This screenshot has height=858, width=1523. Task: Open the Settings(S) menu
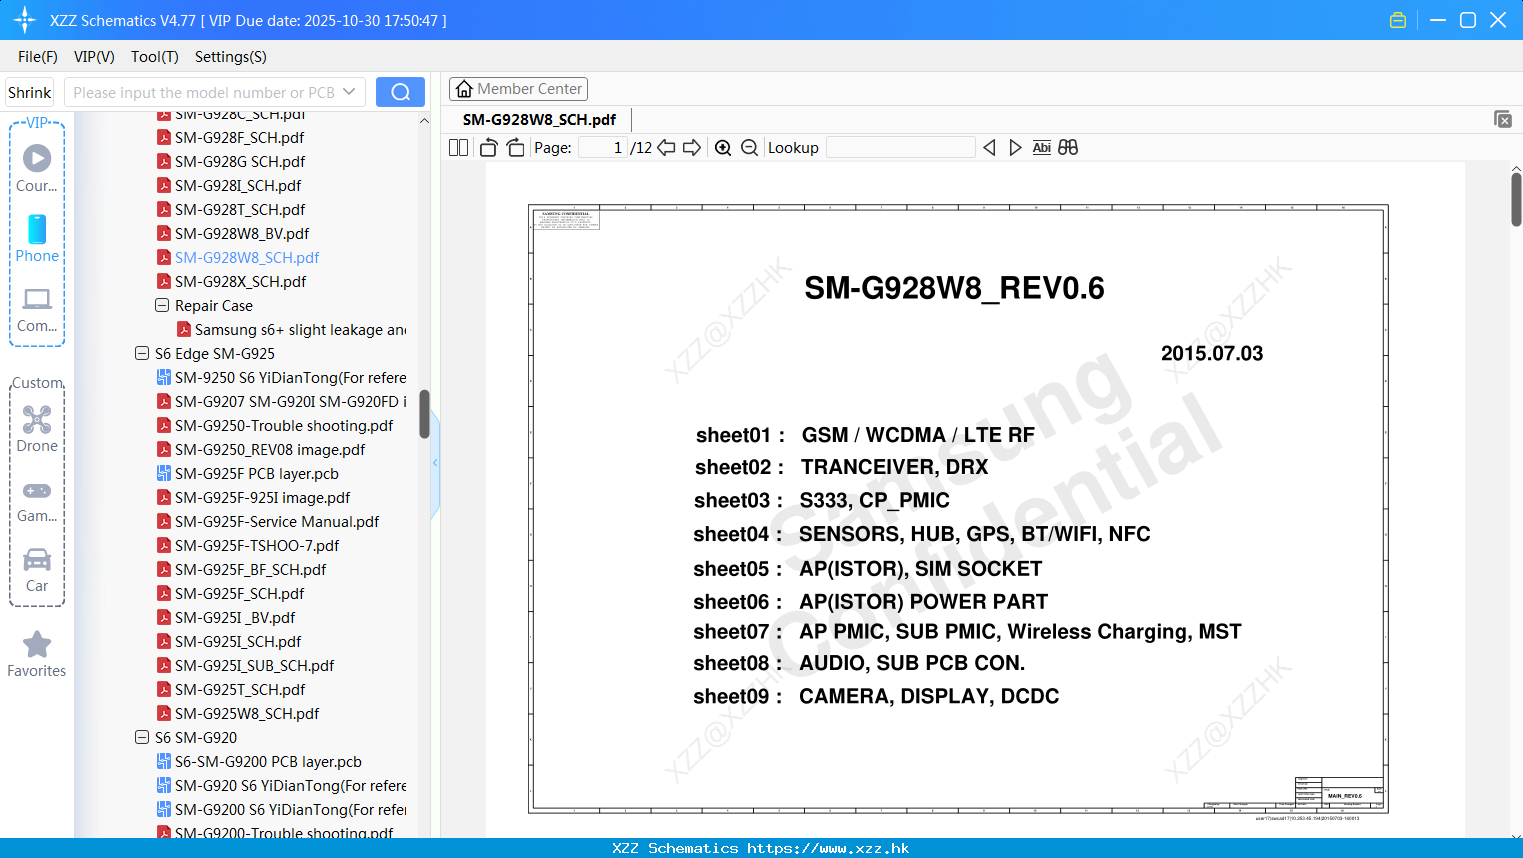click(x=231, y=57)
